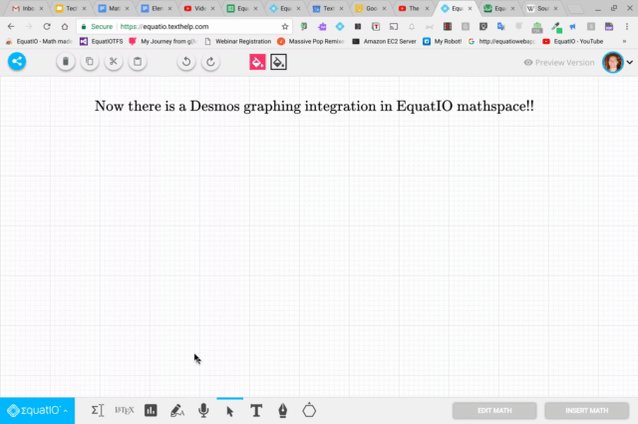Select the Desmos announcement text
Image resolution: width=638 pixels, height=424 pixels.
[x=314, y=106]
